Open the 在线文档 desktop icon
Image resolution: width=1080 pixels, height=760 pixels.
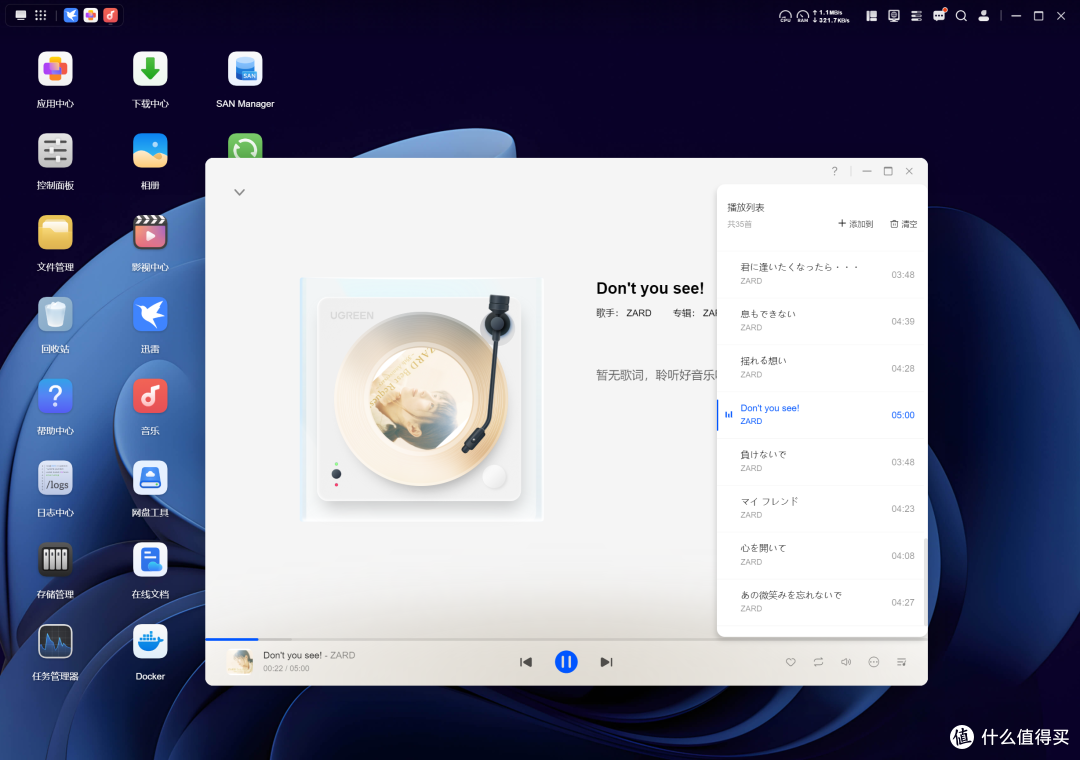pyautogui.click(x=150, y=560)
